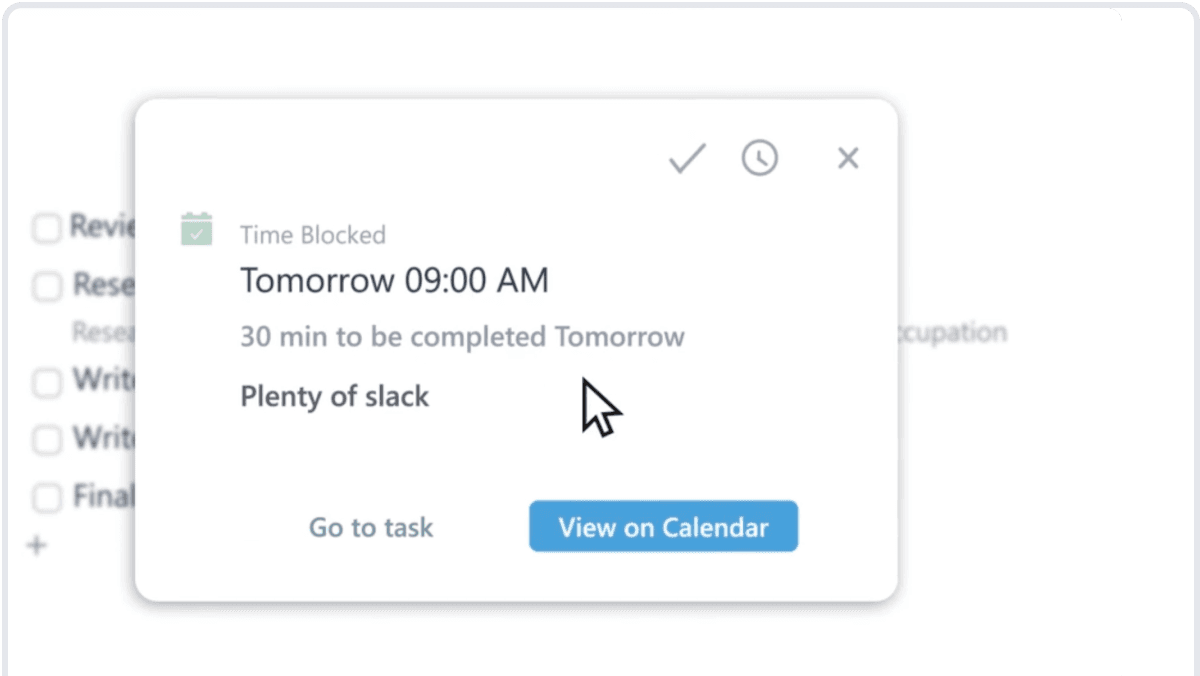
Task: Check the box beside the 'Revie' task
Action: tap(47, 228)
